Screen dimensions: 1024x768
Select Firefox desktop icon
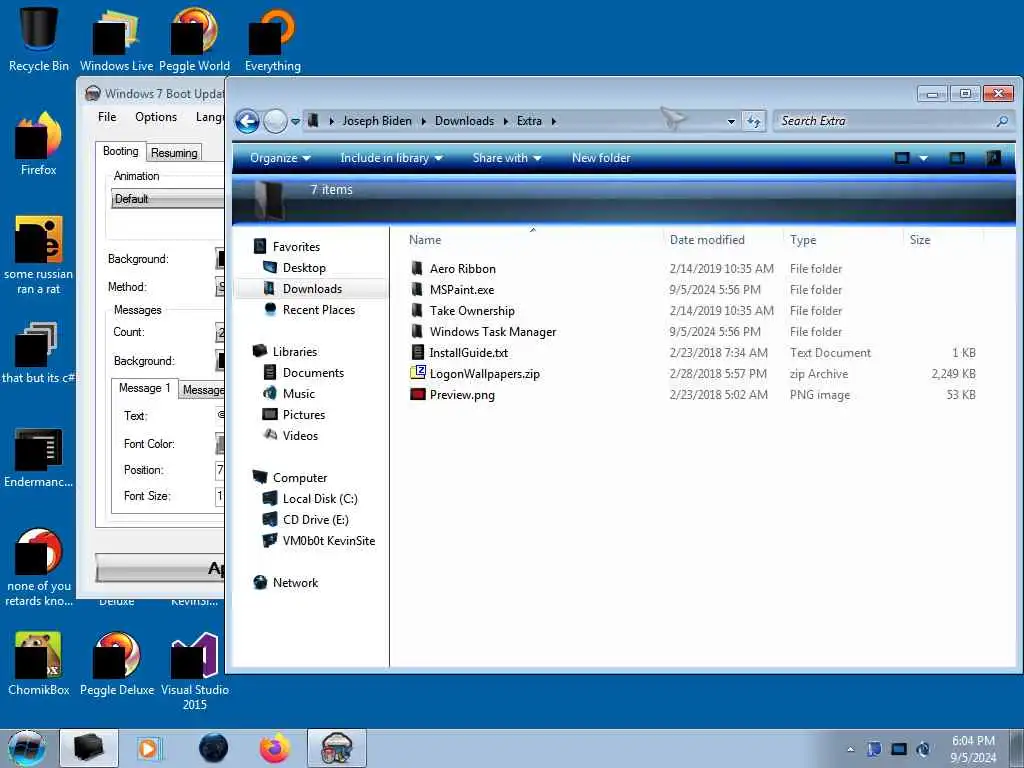(39, 143)
